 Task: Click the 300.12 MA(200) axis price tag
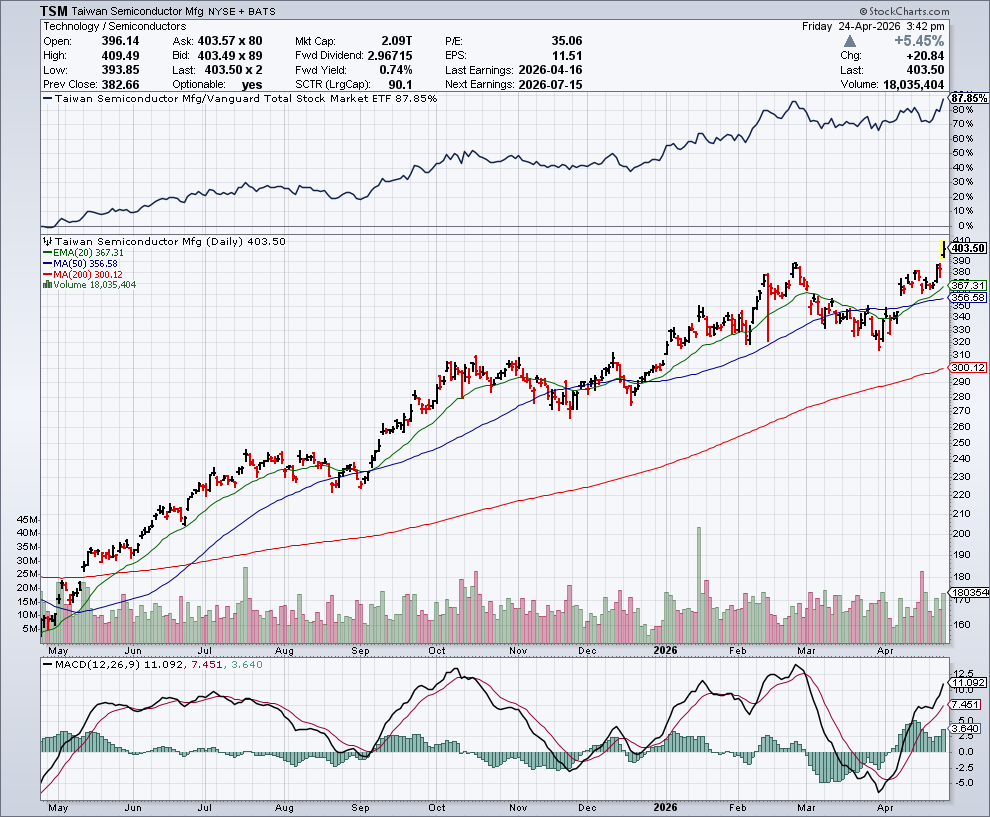point(968,368)
